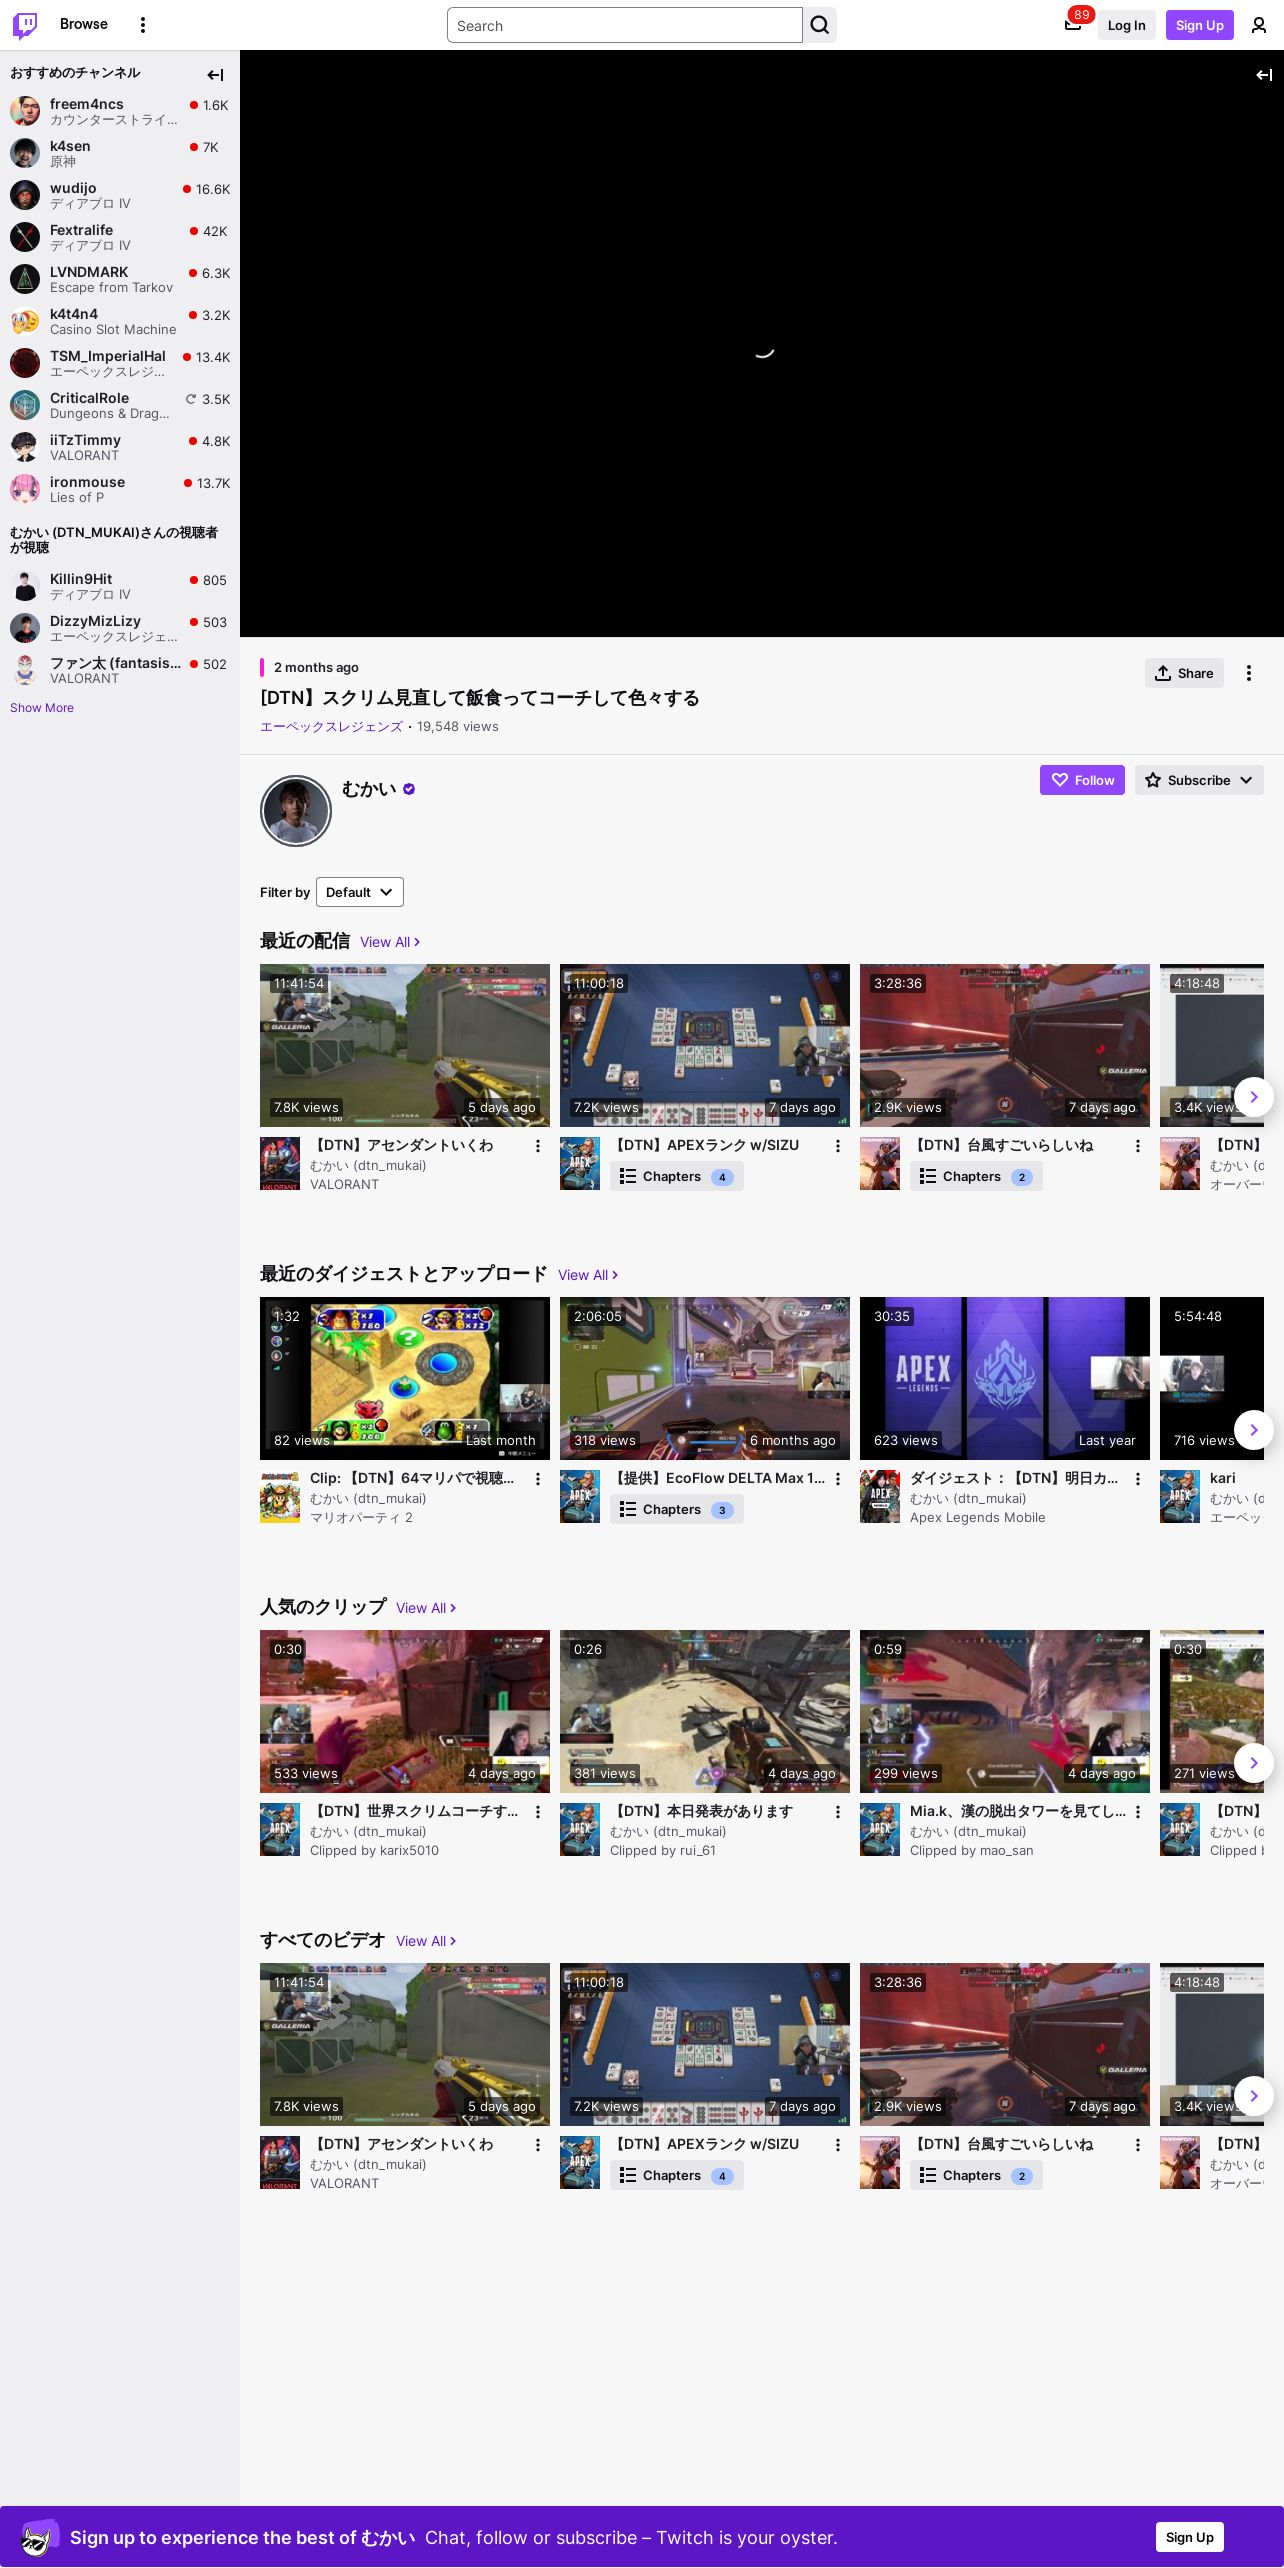Expand Chapters 2 in すべてのビデオ section

(976, 2175)
